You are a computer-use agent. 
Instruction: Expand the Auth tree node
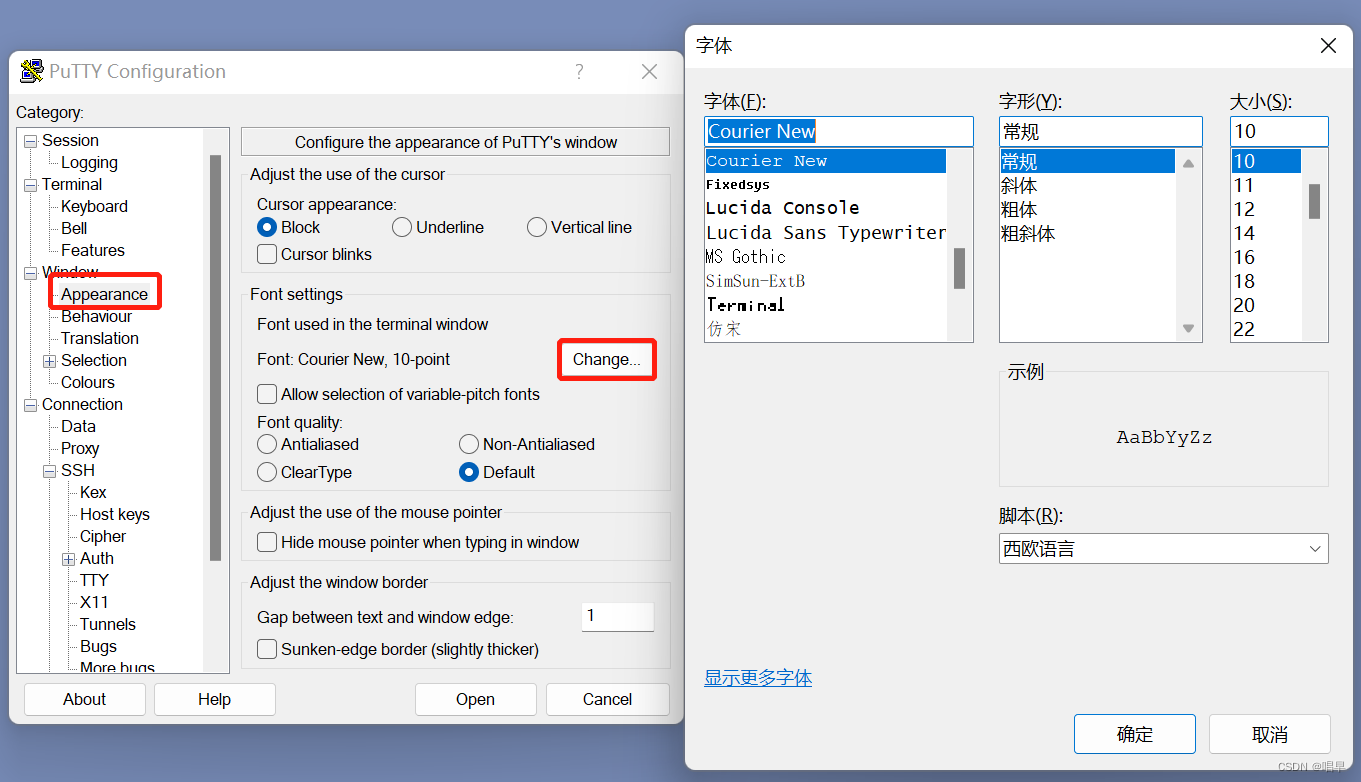click(x=68, y=559)
